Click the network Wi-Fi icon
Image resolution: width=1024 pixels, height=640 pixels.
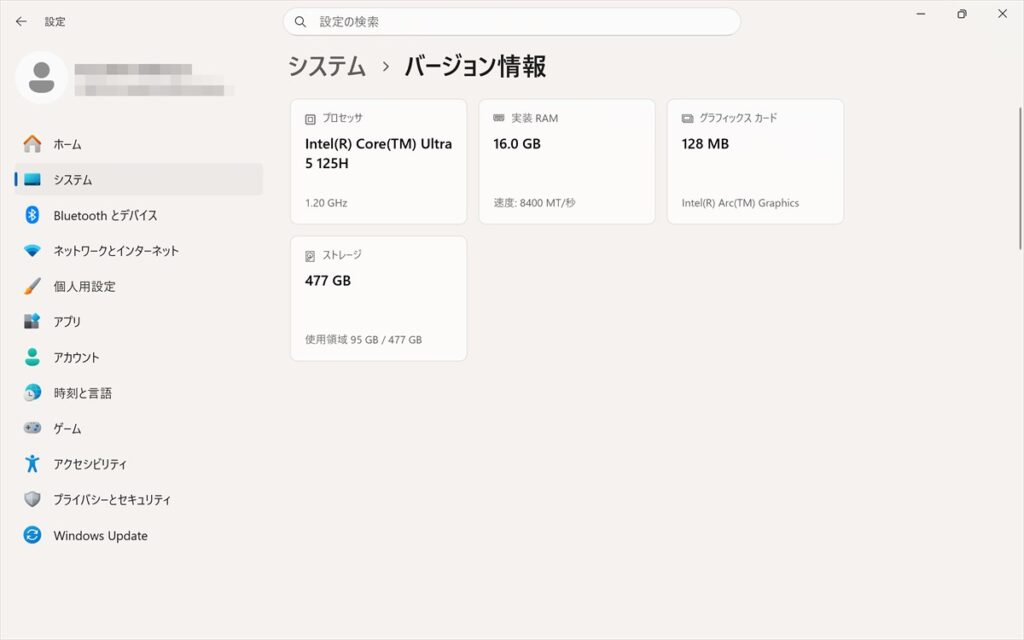pyautogui.click(x=32, y=250)
